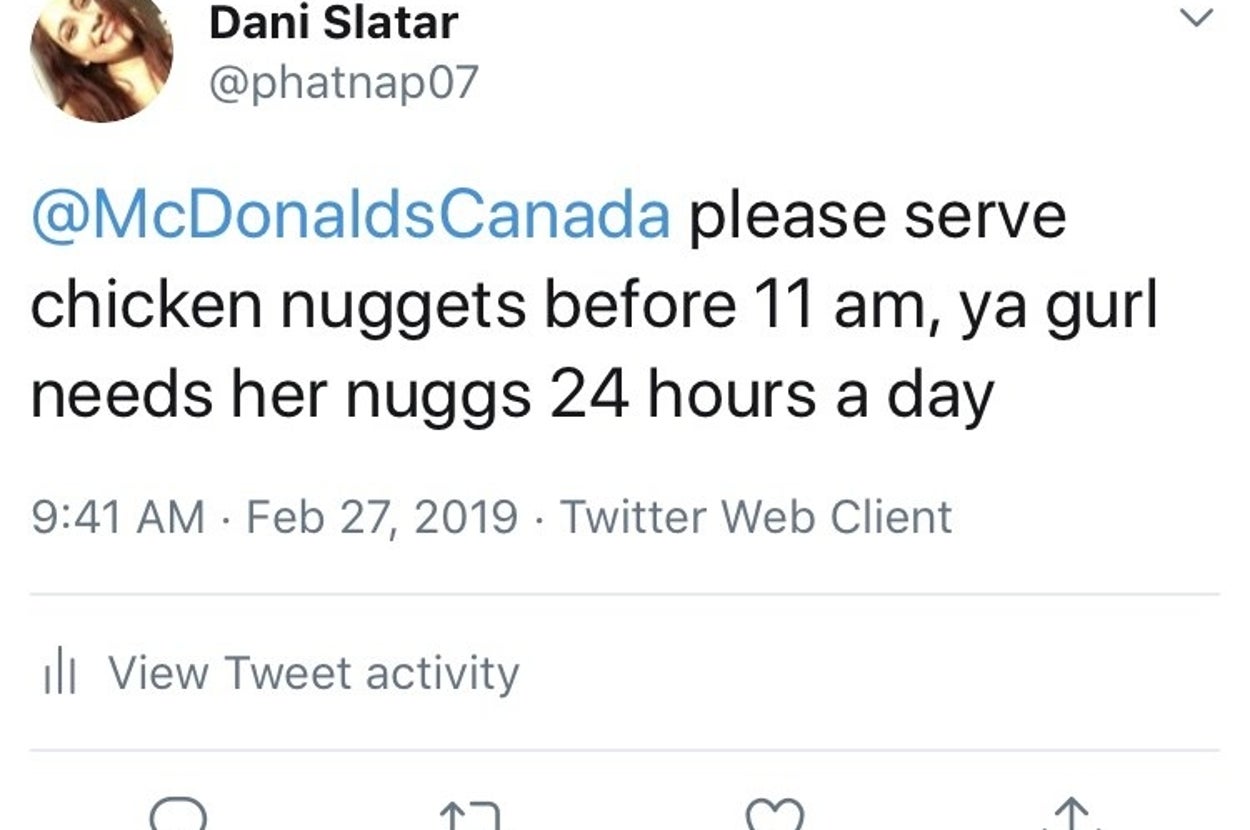Click the Twitter Web Client source label
1250x830 pixels.
756,517
